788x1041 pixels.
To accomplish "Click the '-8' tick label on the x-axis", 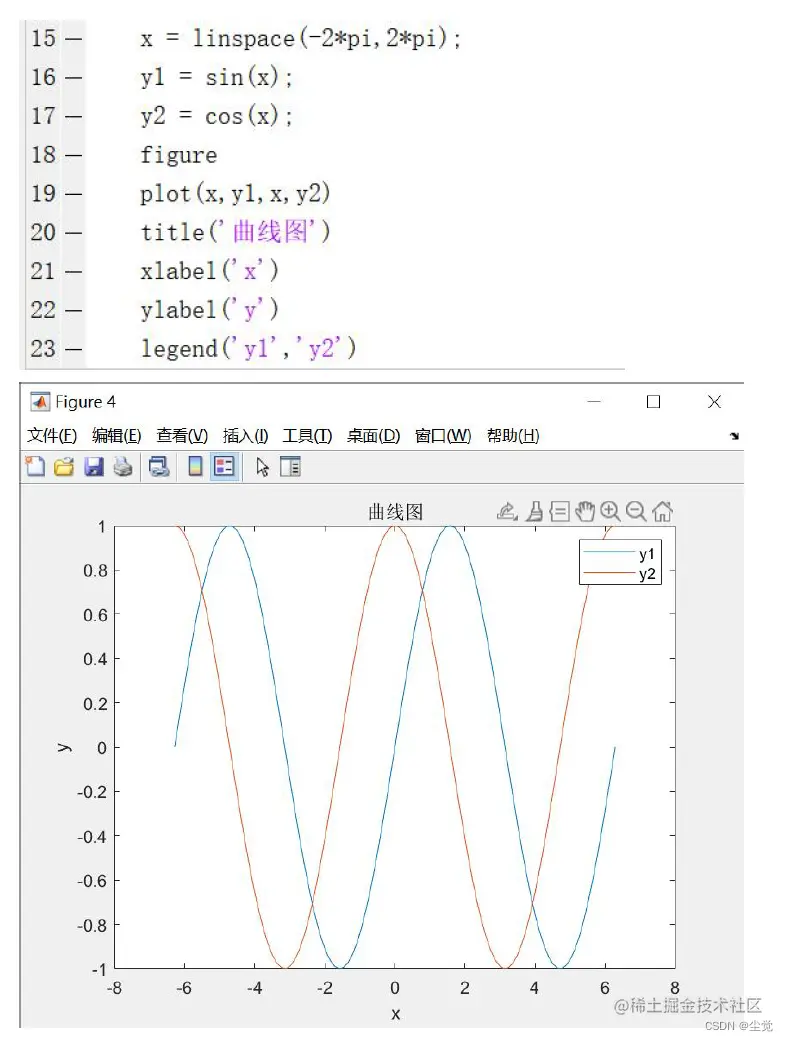I will pos(114,988).
